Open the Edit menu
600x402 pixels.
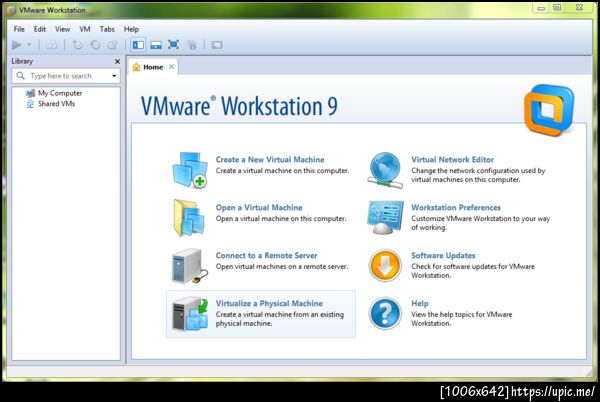coord(39,29)
